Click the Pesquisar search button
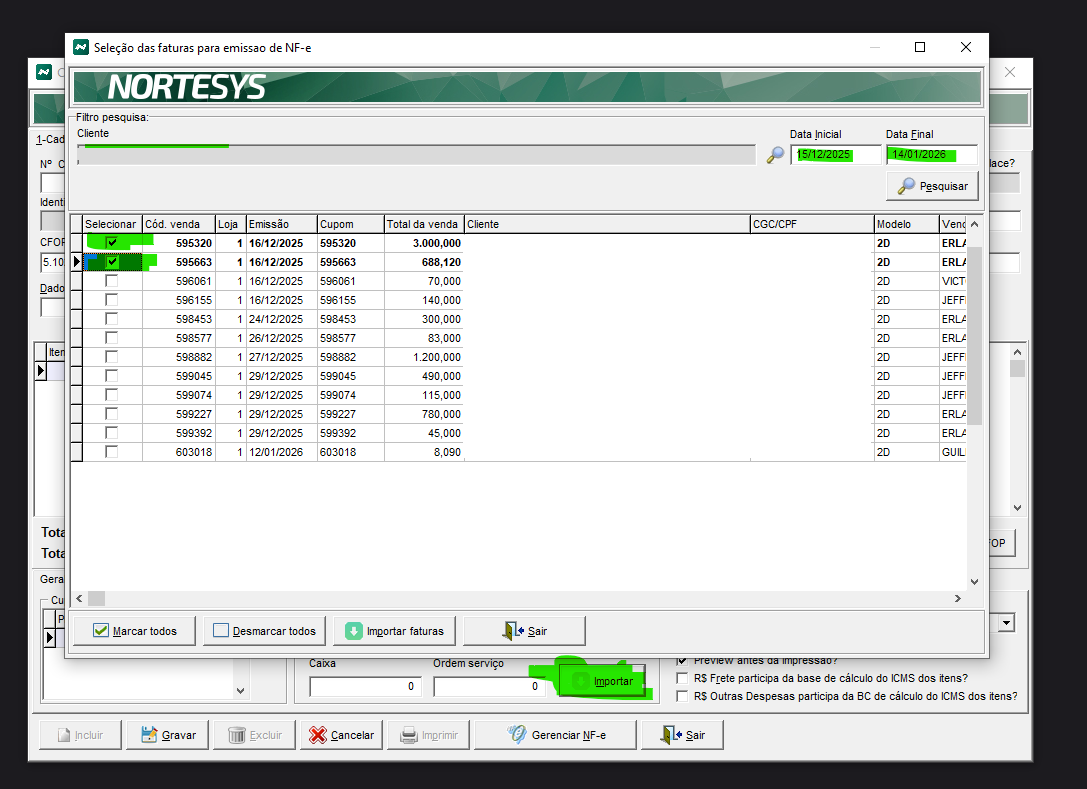Image resolution: width=1087 pixels, height=789 pixels. [932, 186]
